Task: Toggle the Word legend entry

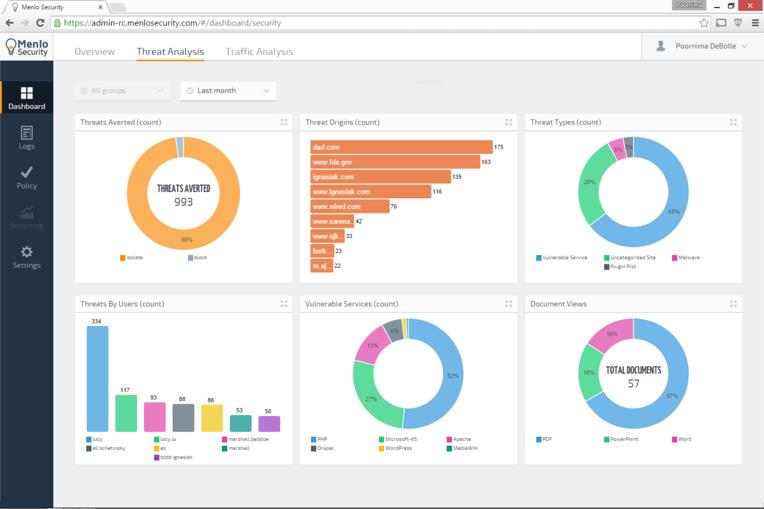Action: (681, 439)
